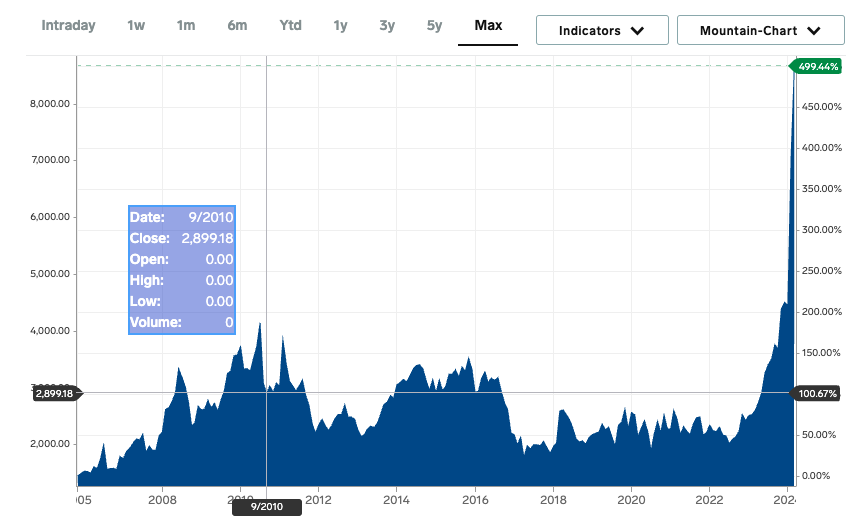Show the 1m chart period
The height and width of the screenshot is (531, 865).
(186, 25)
